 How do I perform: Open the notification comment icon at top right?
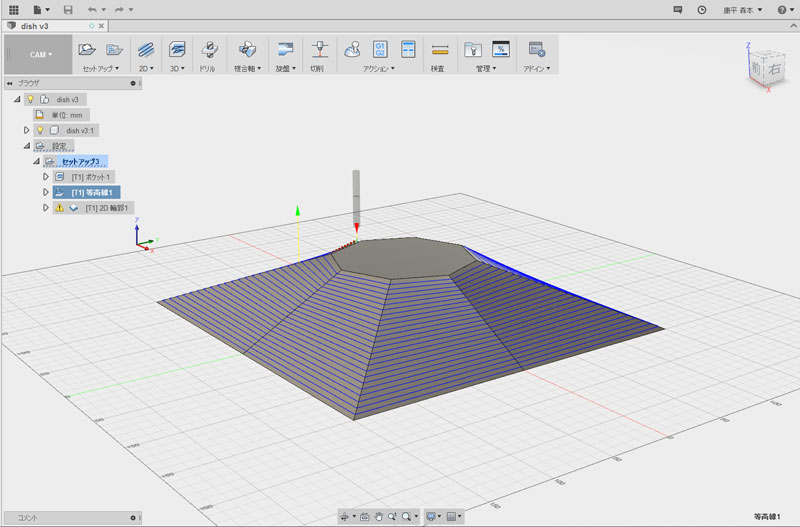coord(678,10)
